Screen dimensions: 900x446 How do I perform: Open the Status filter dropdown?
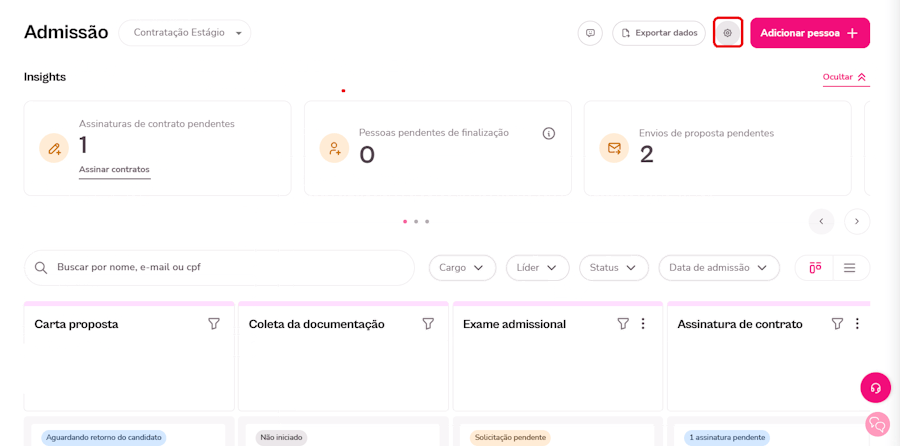point(614,267)
